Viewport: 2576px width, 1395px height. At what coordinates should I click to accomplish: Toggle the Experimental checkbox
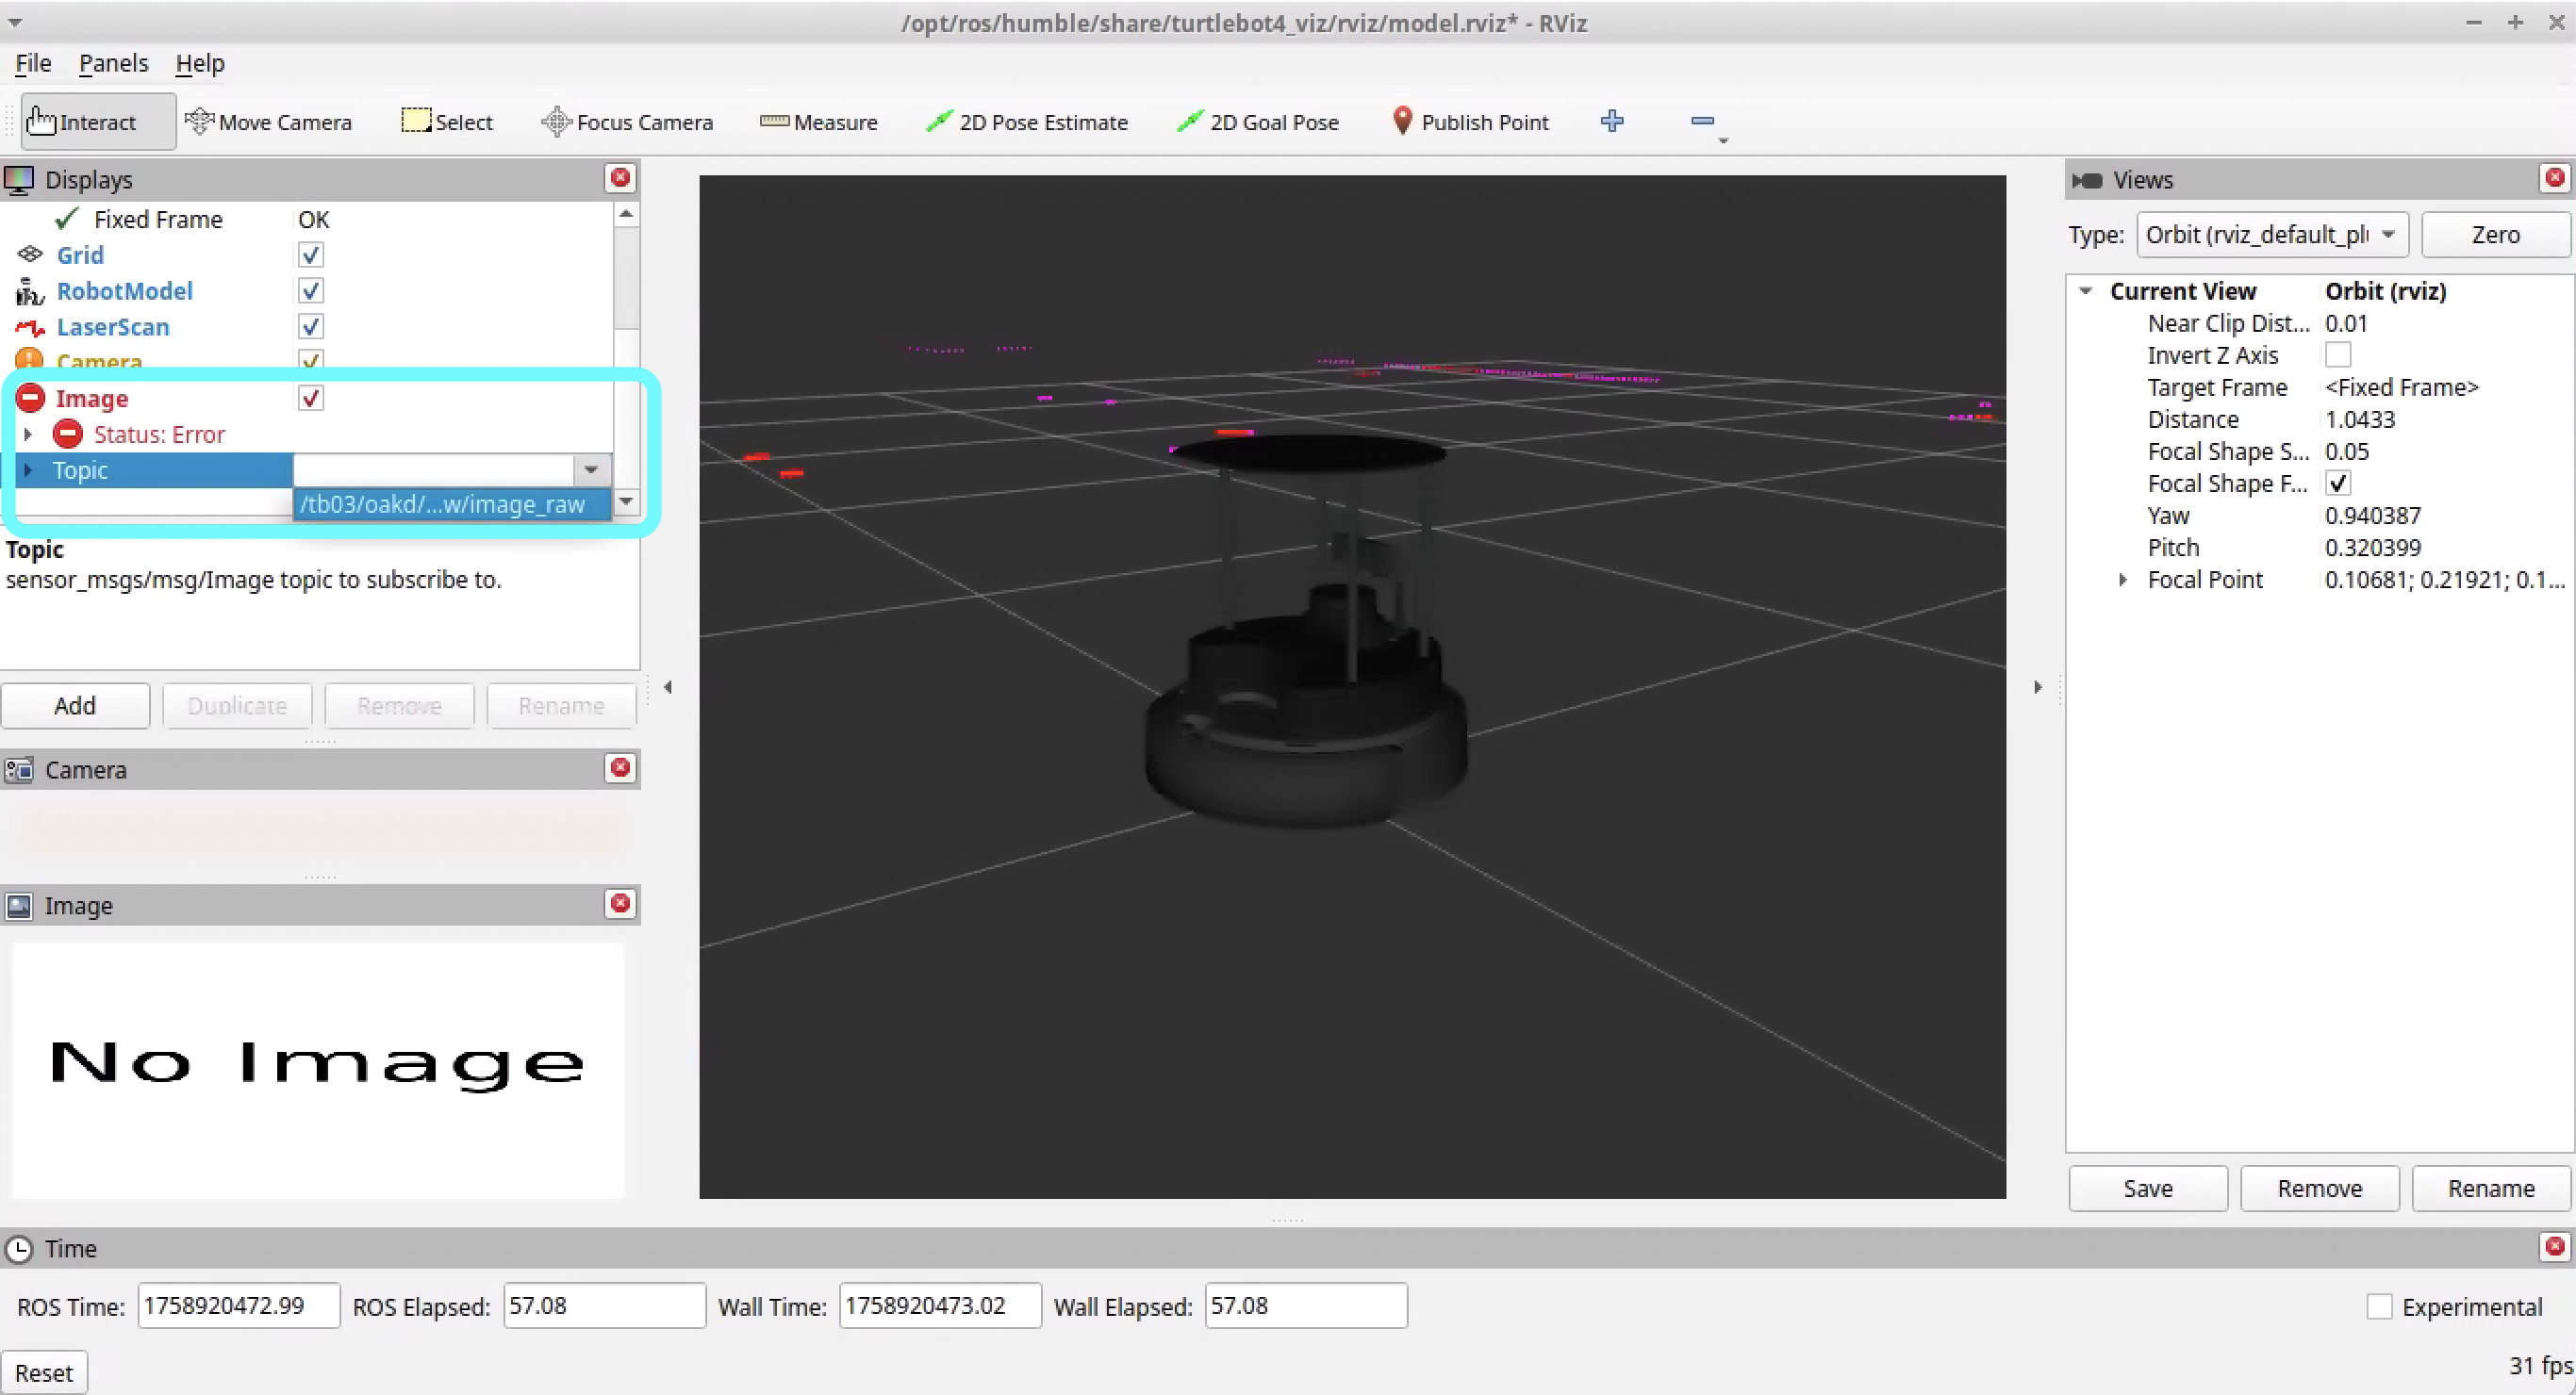(2379, 1306)
